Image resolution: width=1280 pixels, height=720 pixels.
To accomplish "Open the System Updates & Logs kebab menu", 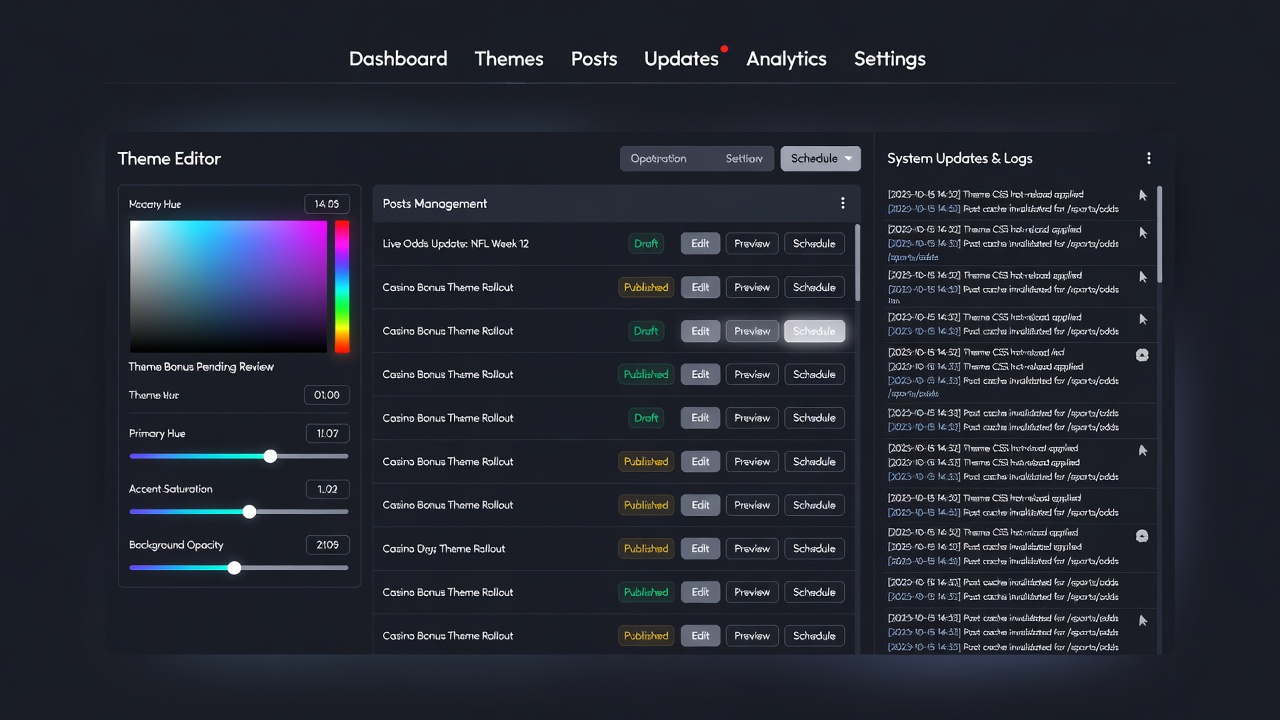I will [1148, 158].
